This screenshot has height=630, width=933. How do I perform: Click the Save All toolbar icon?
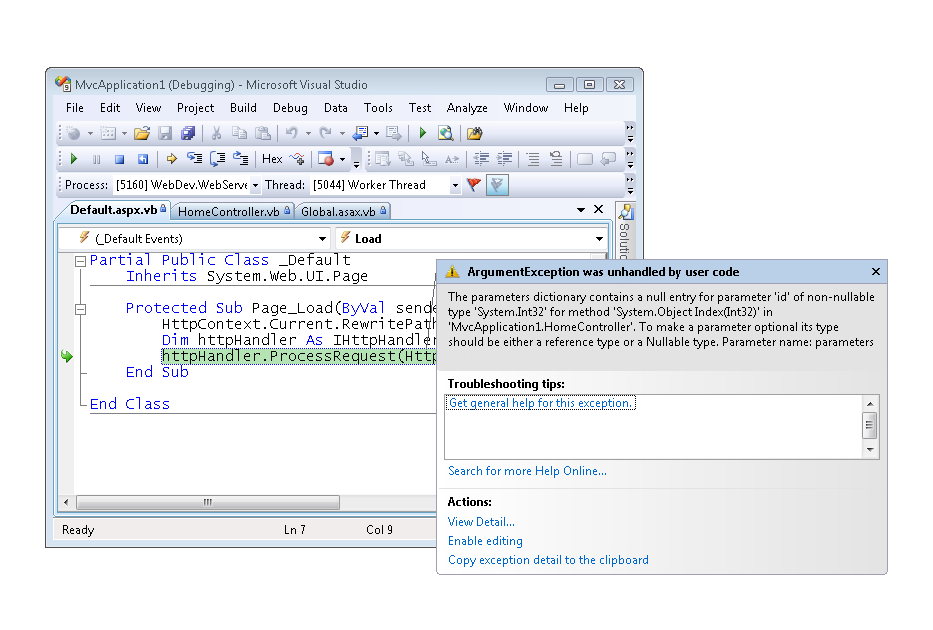[x=188, y=133]
